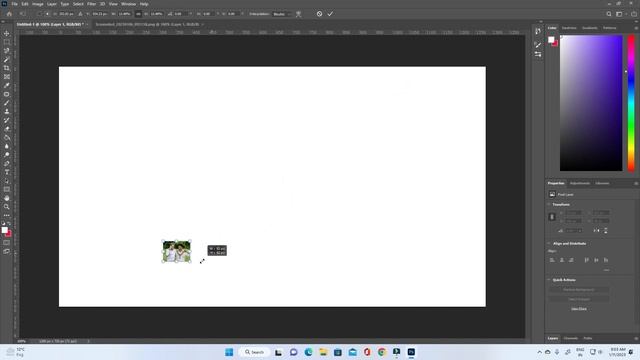This screenshot has width=640, height=360.
Task: Open the Photoshop search icon
Action: coord(609,14)
